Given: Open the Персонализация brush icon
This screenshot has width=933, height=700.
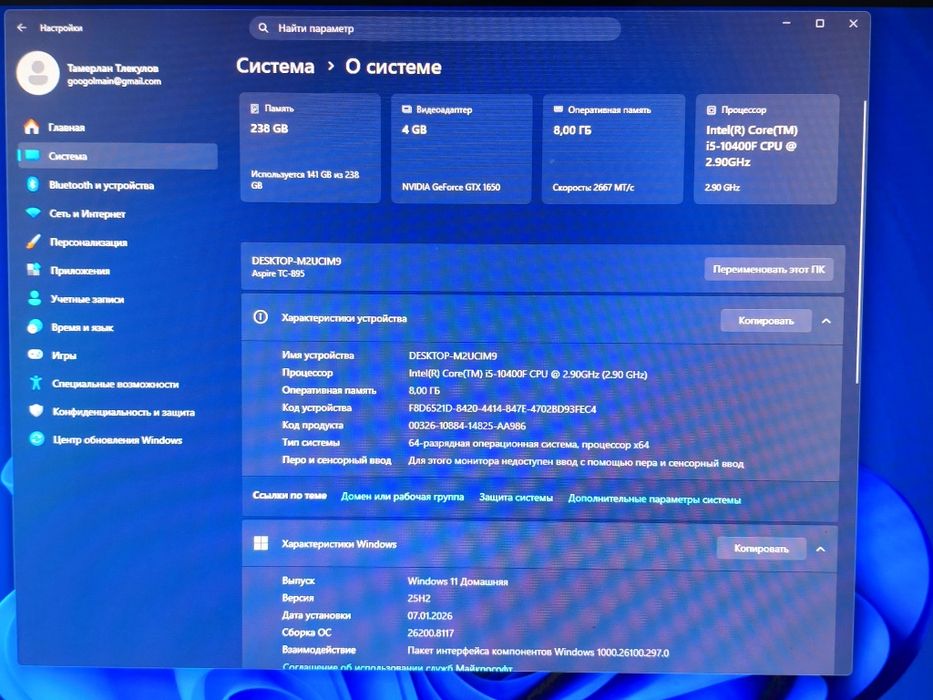Looking at the screenshot, I should 33,241.
